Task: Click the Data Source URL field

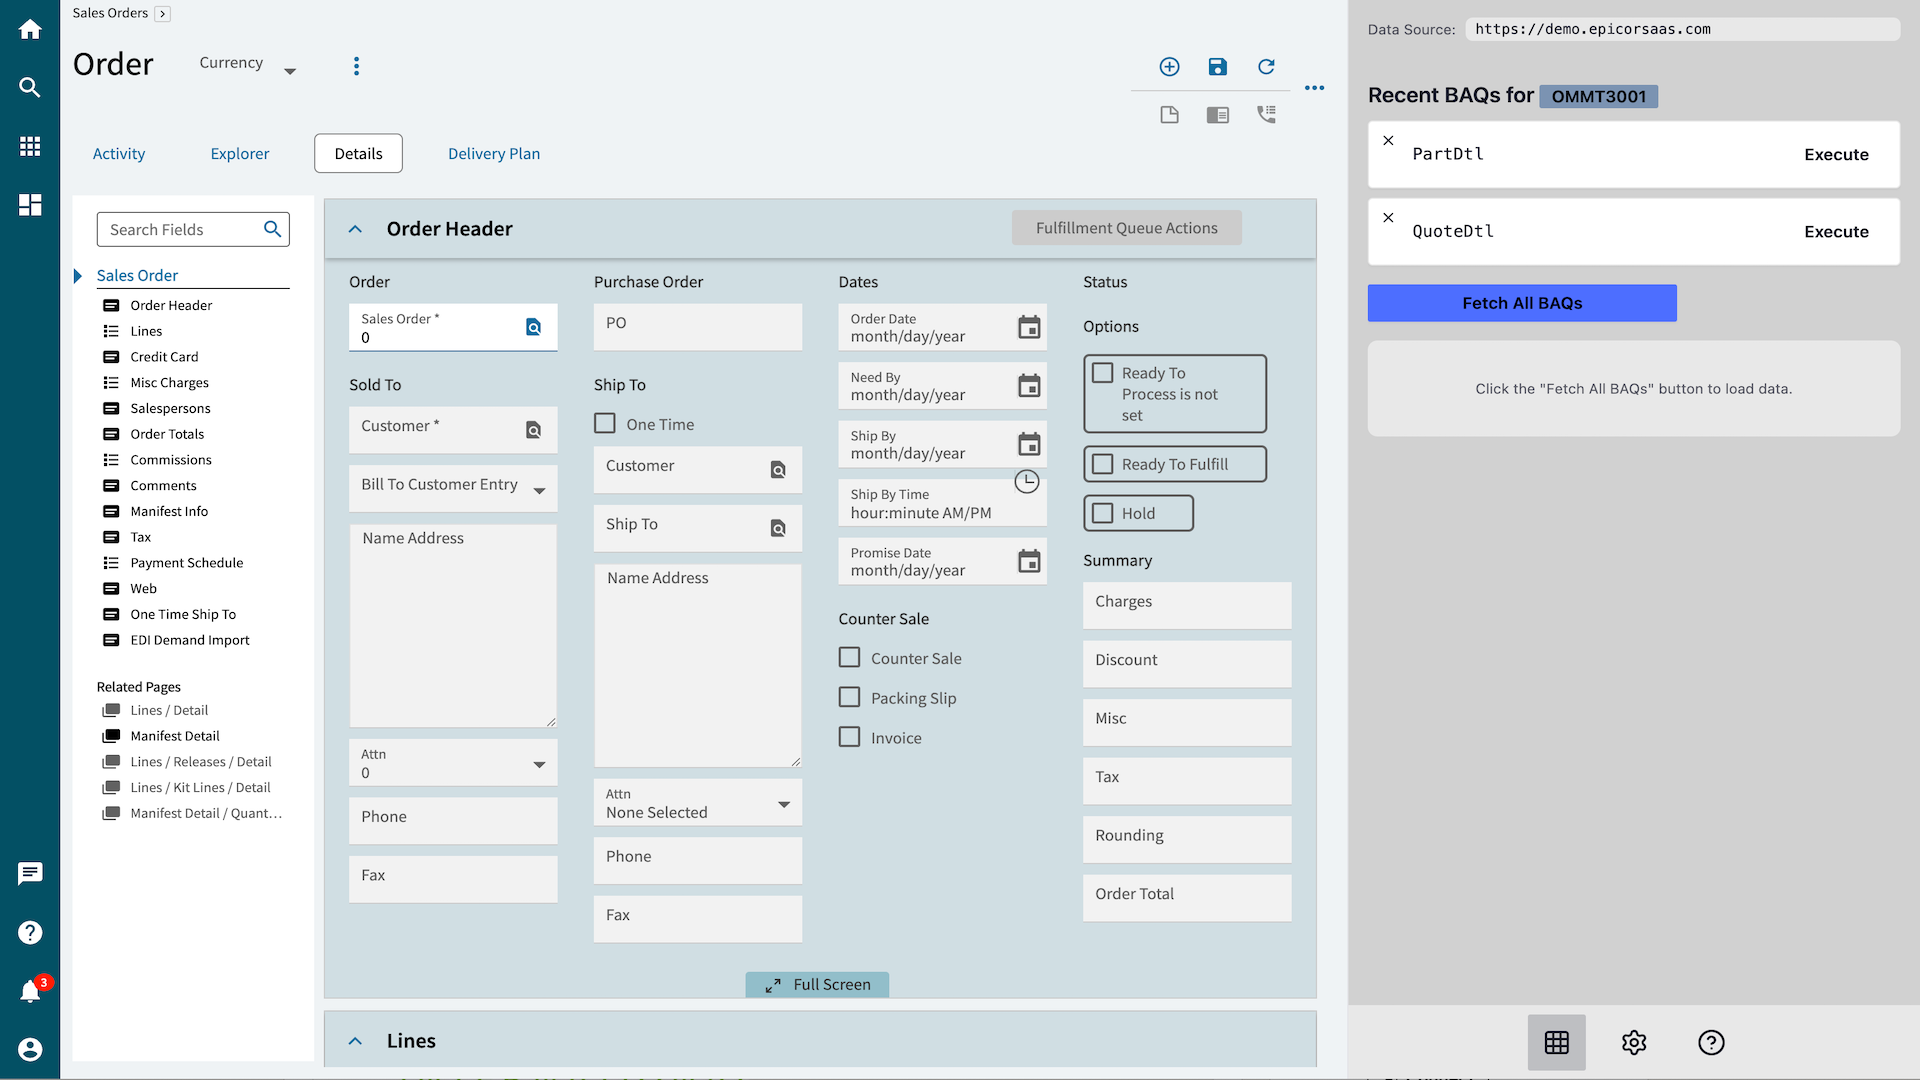Action: 1682,30
